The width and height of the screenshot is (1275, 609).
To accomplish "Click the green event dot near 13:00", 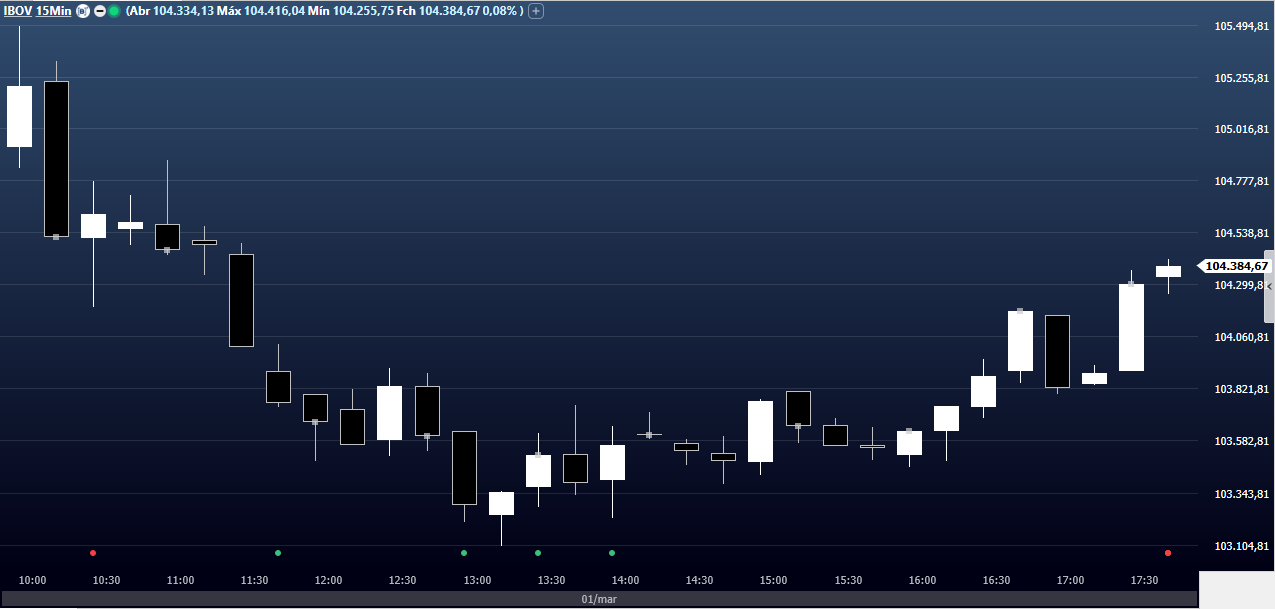I will (x=464, y=553).
